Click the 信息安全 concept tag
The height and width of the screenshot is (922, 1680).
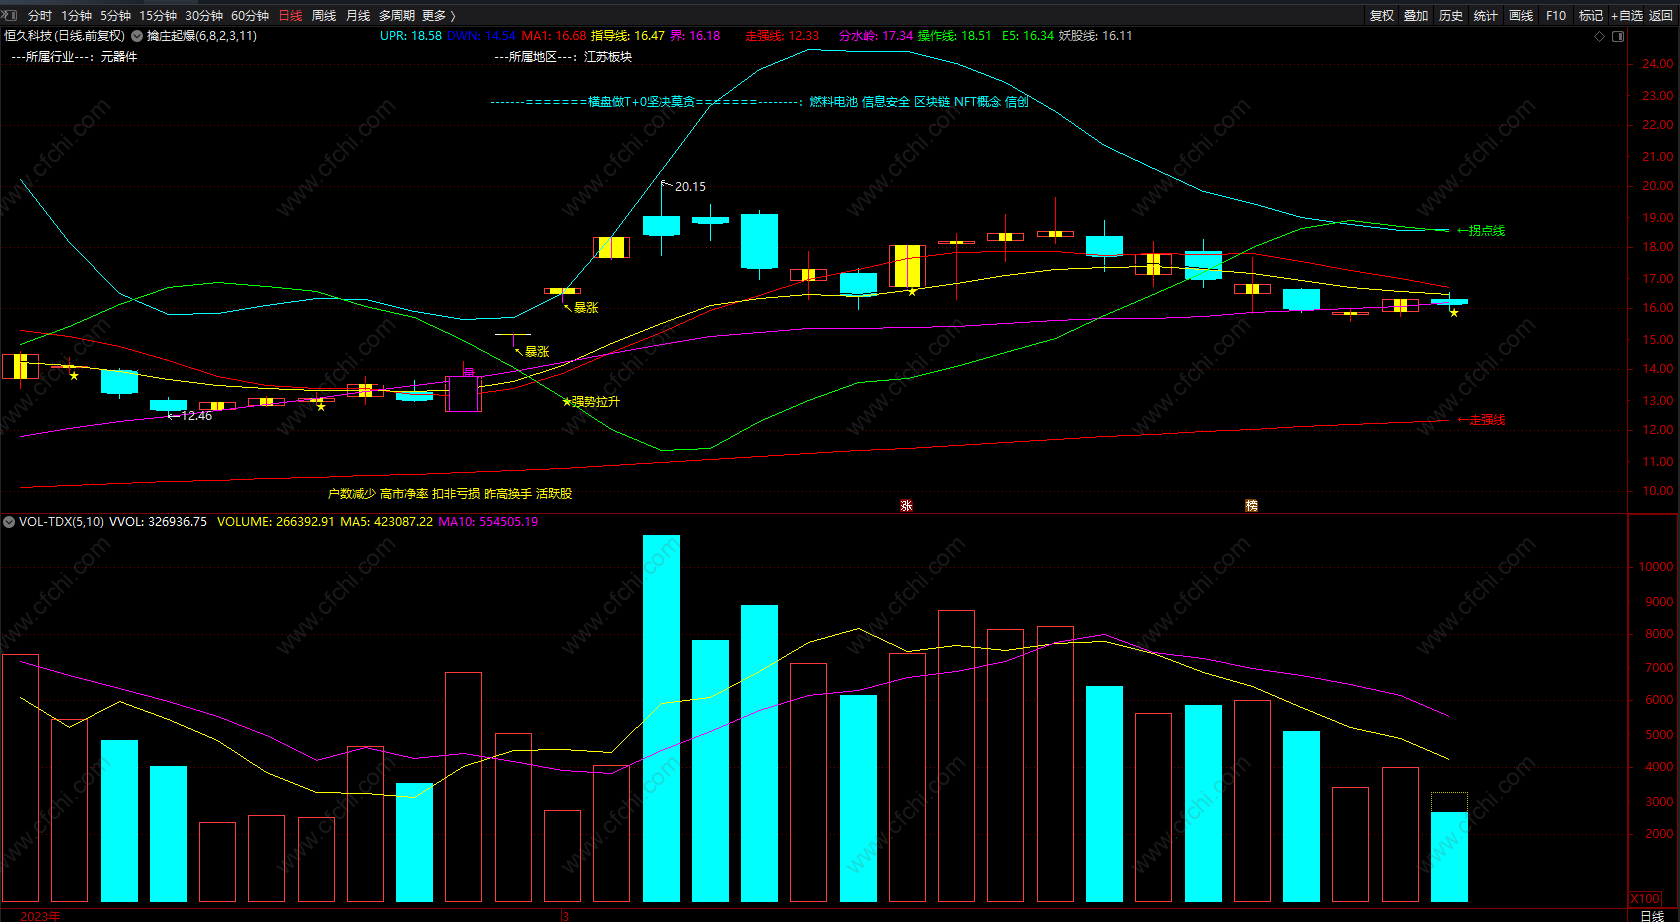point(886,102)
